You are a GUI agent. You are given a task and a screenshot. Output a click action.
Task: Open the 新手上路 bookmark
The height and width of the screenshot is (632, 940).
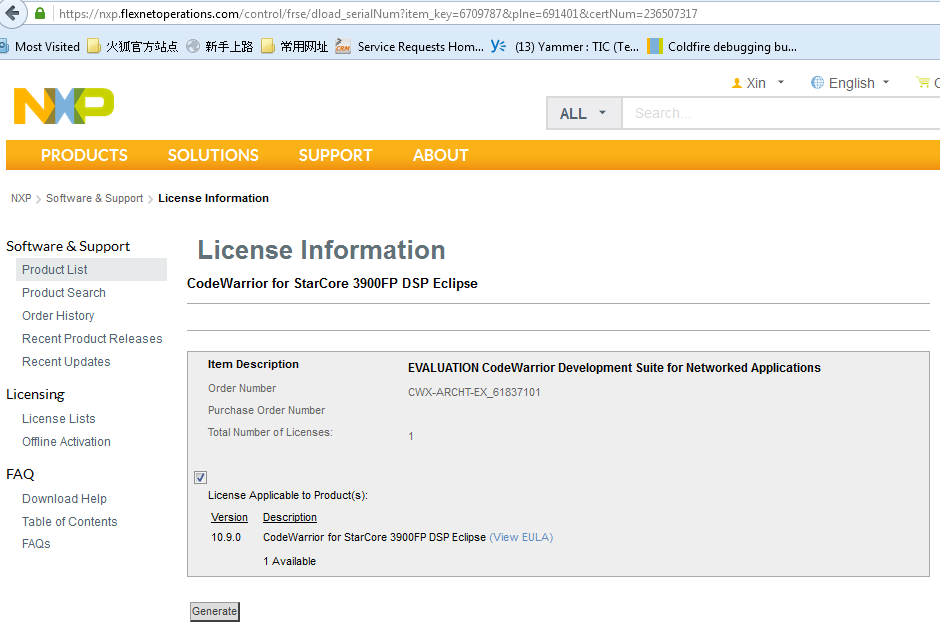coord(220,47)
